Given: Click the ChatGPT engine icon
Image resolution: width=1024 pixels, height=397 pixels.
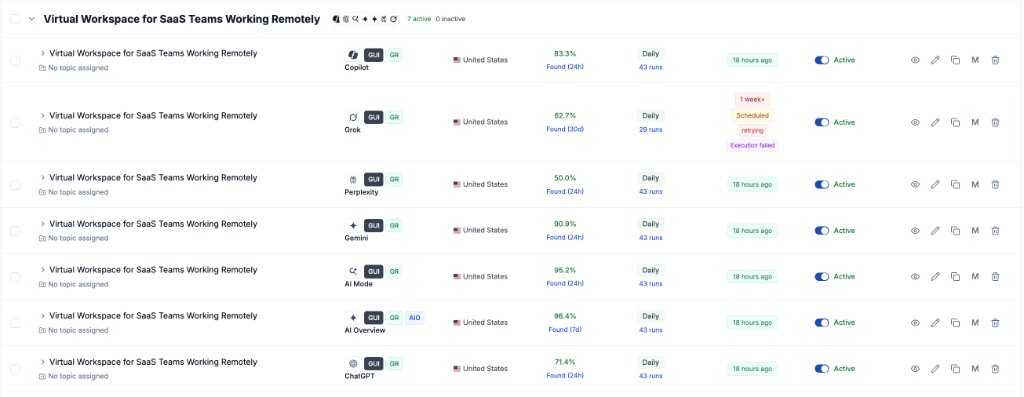Looking at the screenshot, I should click(x=353, y=364).
